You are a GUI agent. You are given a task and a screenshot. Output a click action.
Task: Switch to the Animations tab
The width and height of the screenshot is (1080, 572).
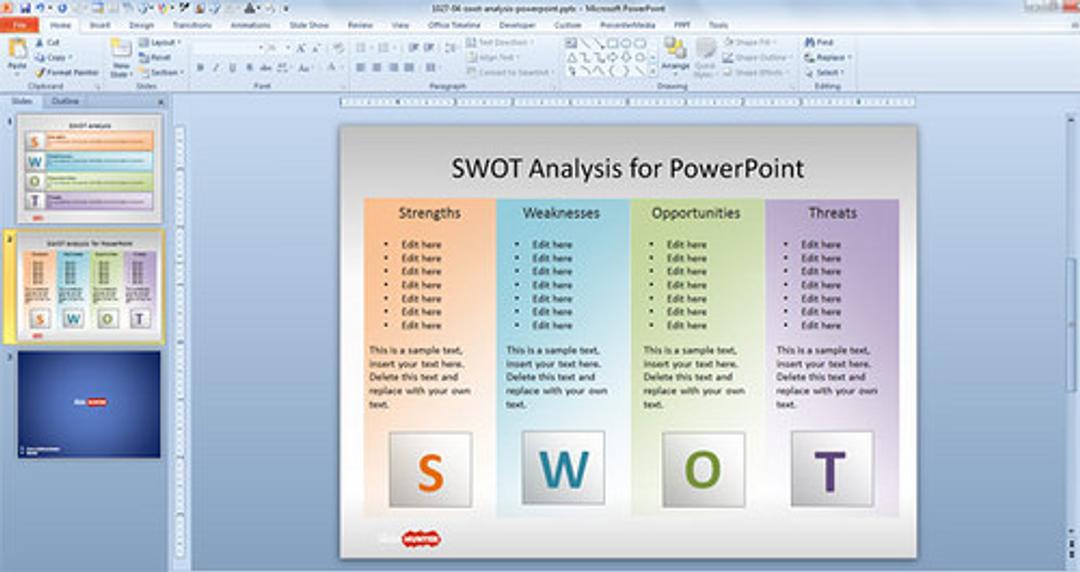[x=251, y=25]
